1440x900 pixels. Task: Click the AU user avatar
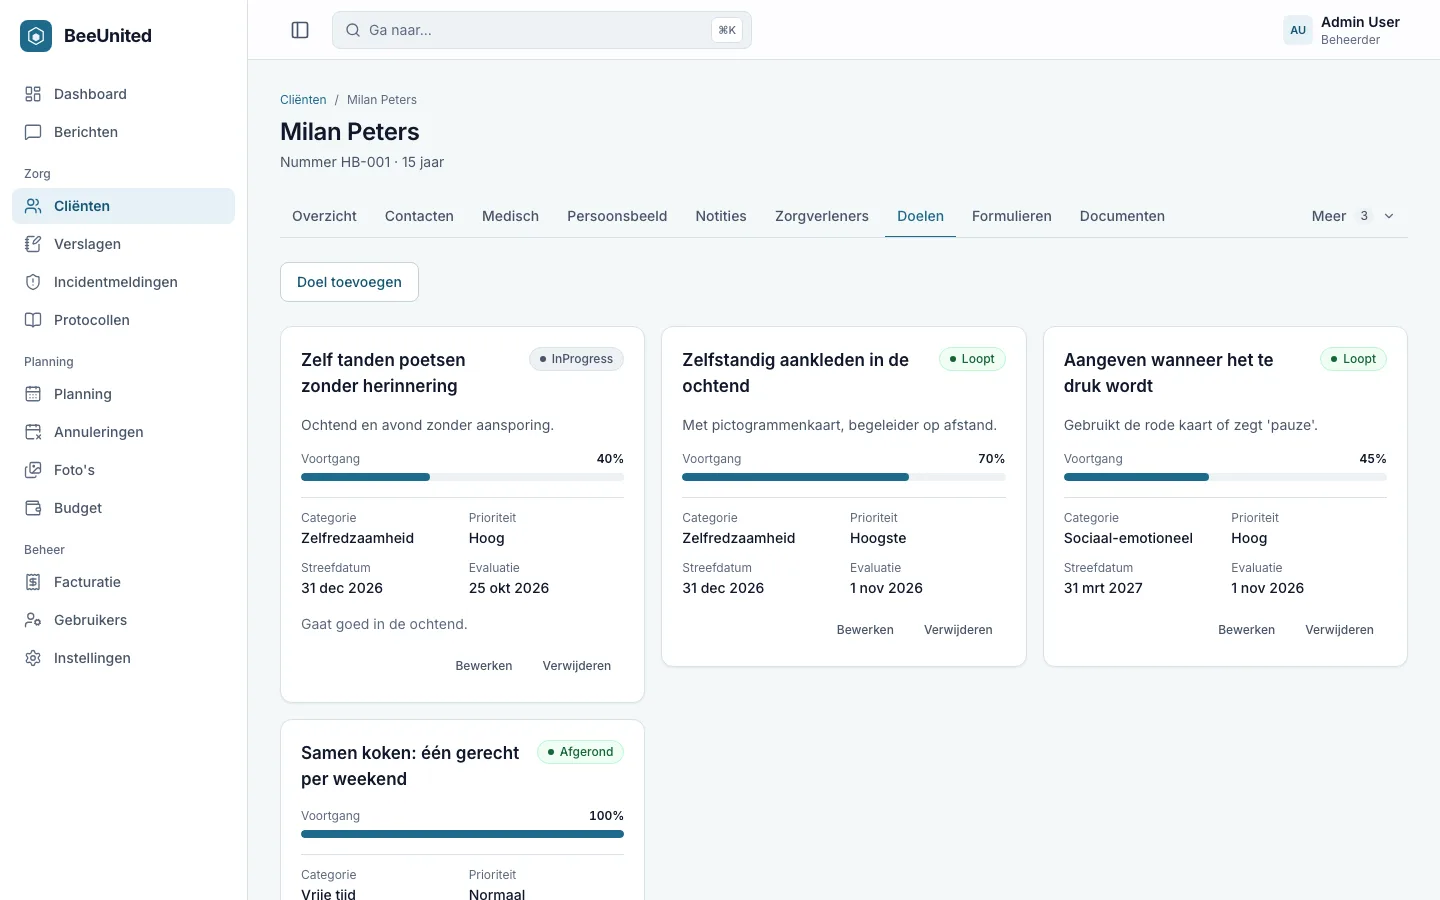[1298, 30]
